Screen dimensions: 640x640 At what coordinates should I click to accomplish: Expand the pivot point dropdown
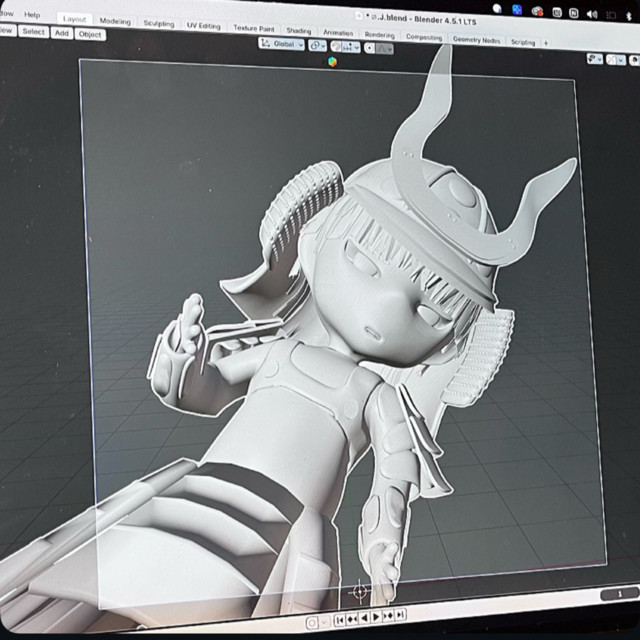tap(318, 45)
